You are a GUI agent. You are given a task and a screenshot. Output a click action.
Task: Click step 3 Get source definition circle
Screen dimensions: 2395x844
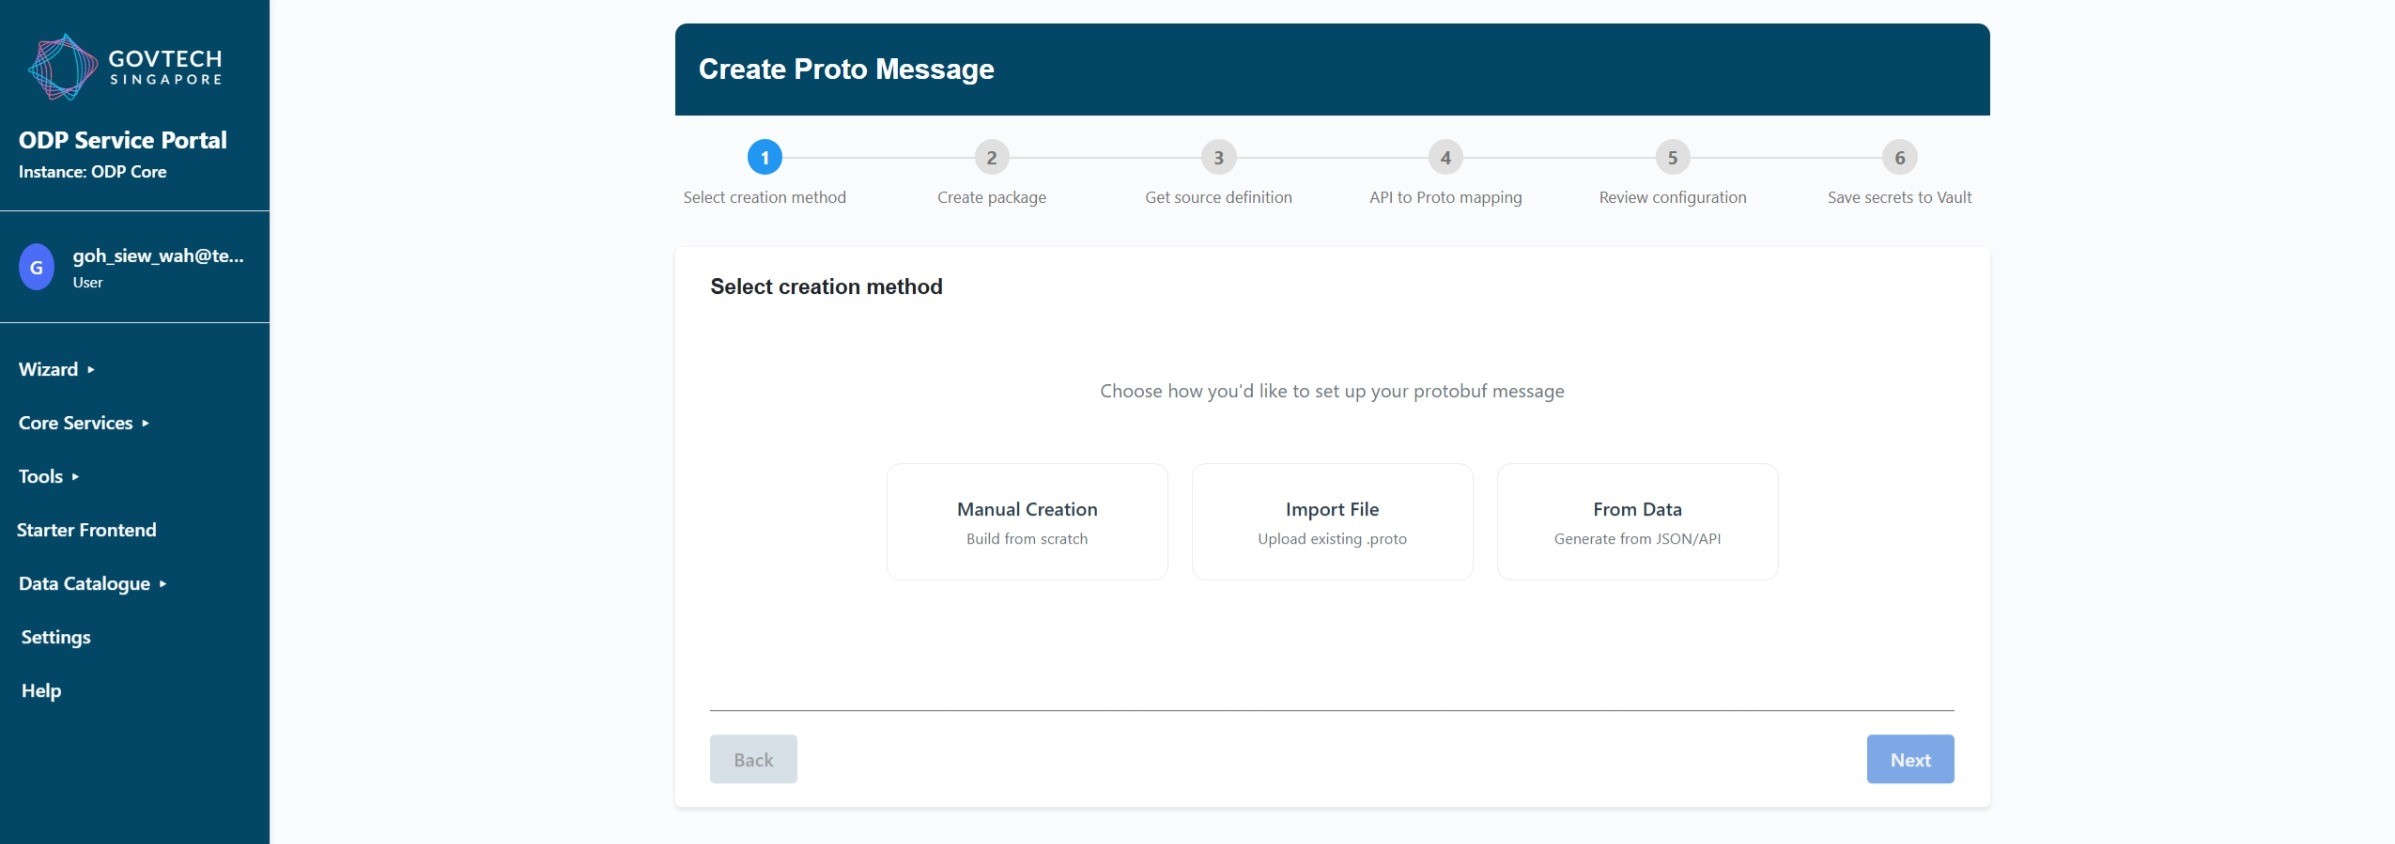tap(1218, 156)
